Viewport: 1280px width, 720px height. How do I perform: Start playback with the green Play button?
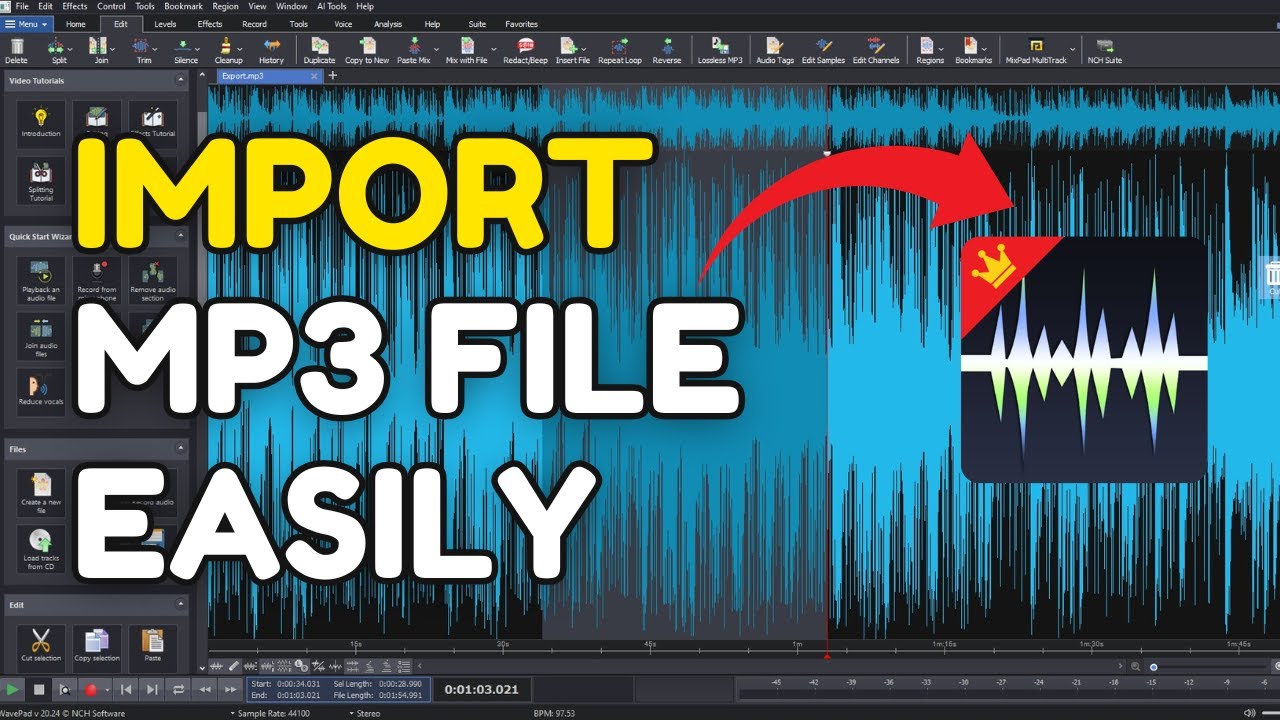pyautogui.click(x=13, y=689)
